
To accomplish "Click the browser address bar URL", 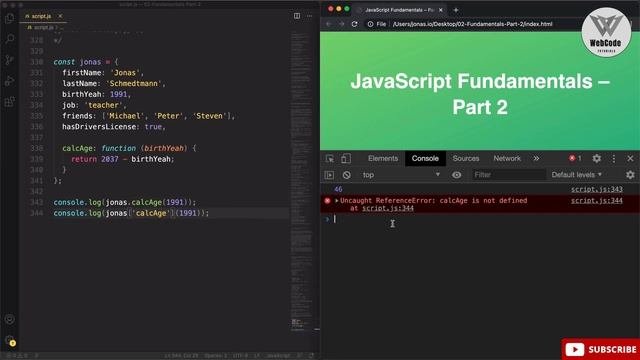I will click(x=472, y=24).
